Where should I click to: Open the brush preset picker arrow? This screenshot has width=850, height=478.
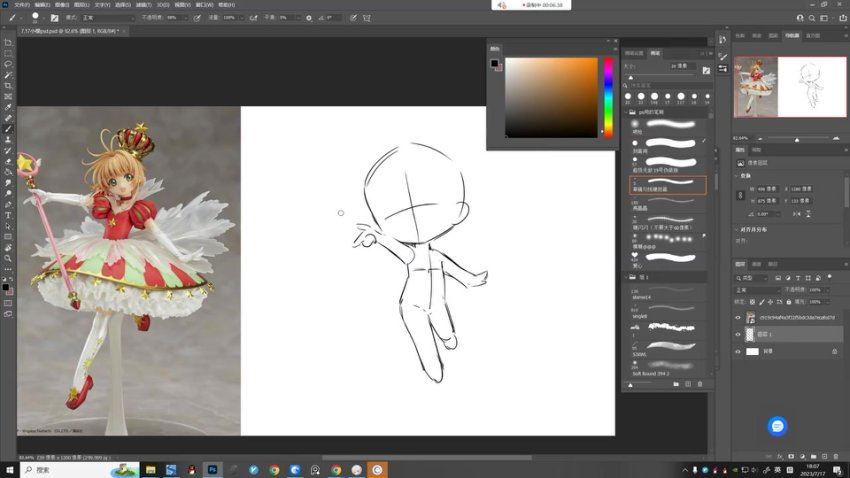(43, 18)
